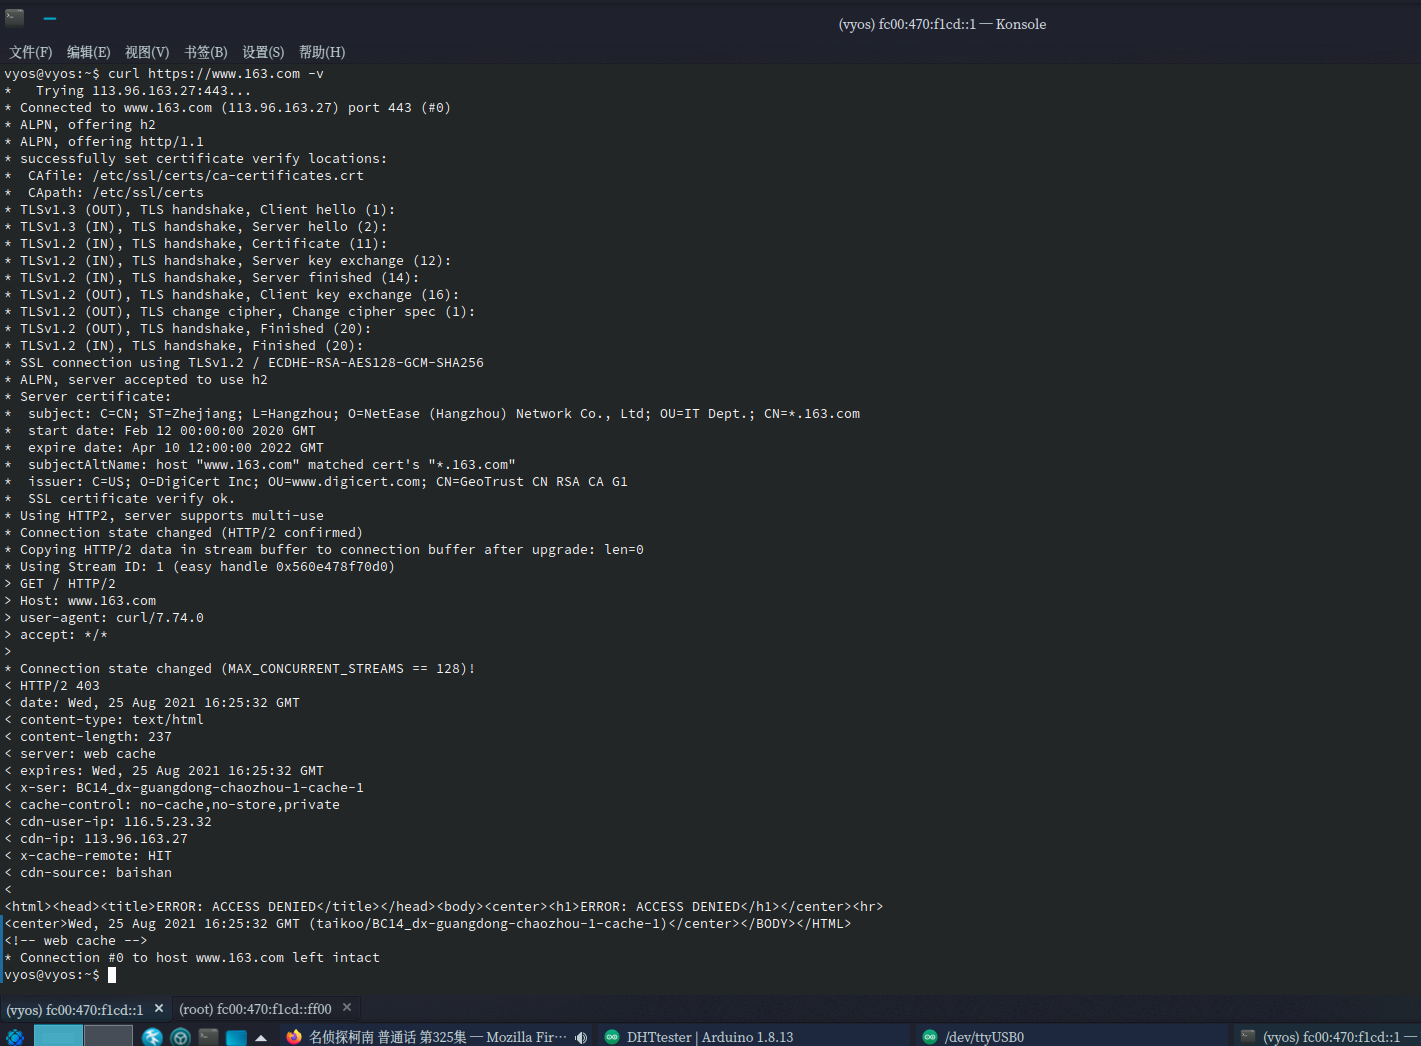Open the Konsole terminal launcher in taskbar
This screenshot has height=1046, width=1421.
208,1037
